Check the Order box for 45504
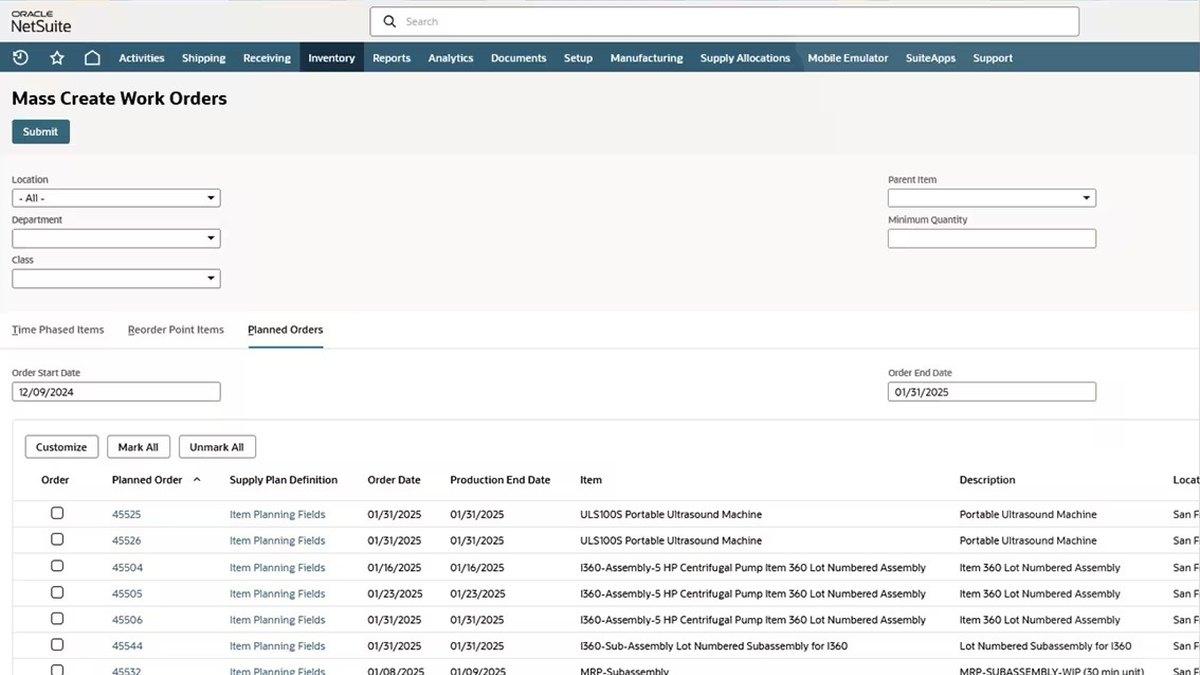Image resolution: width=1200 pixels, height=675 pixels. (57, 566)
